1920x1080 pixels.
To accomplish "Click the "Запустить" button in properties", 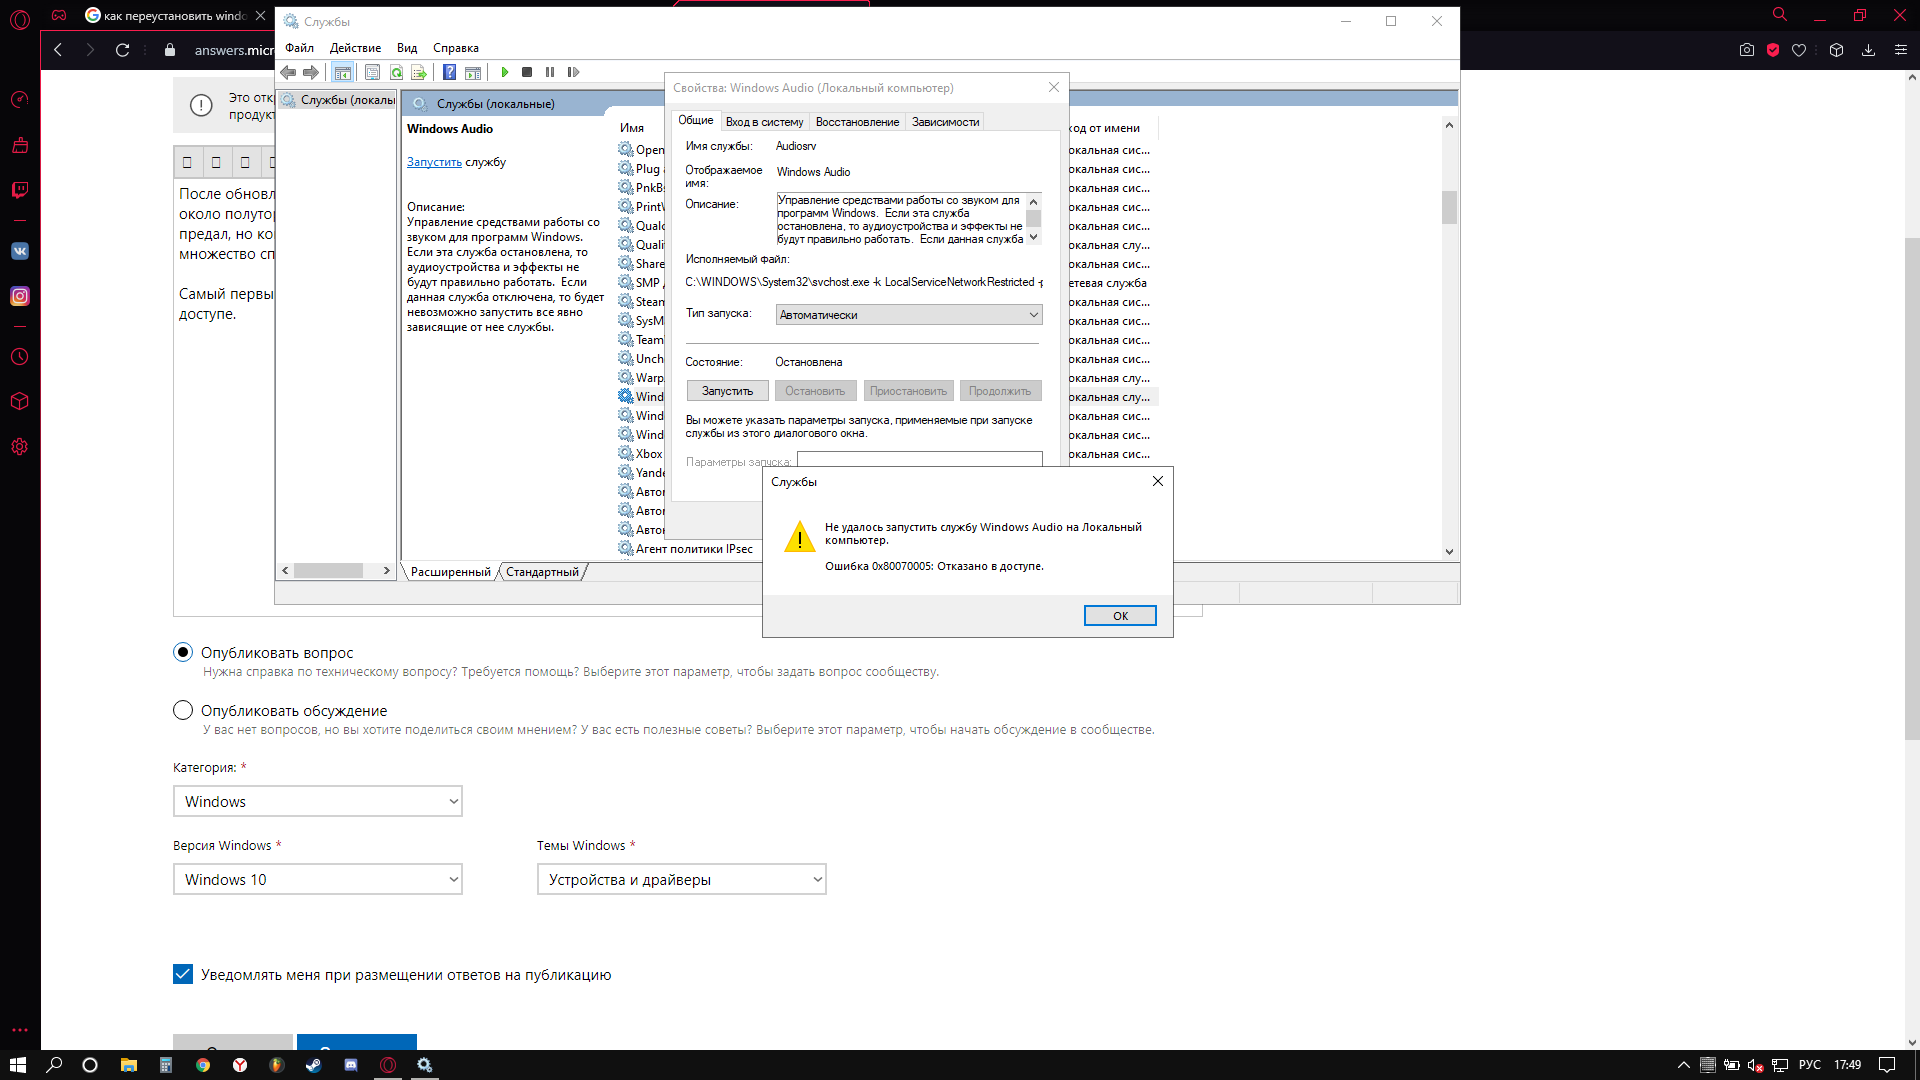I will point(727,391).
